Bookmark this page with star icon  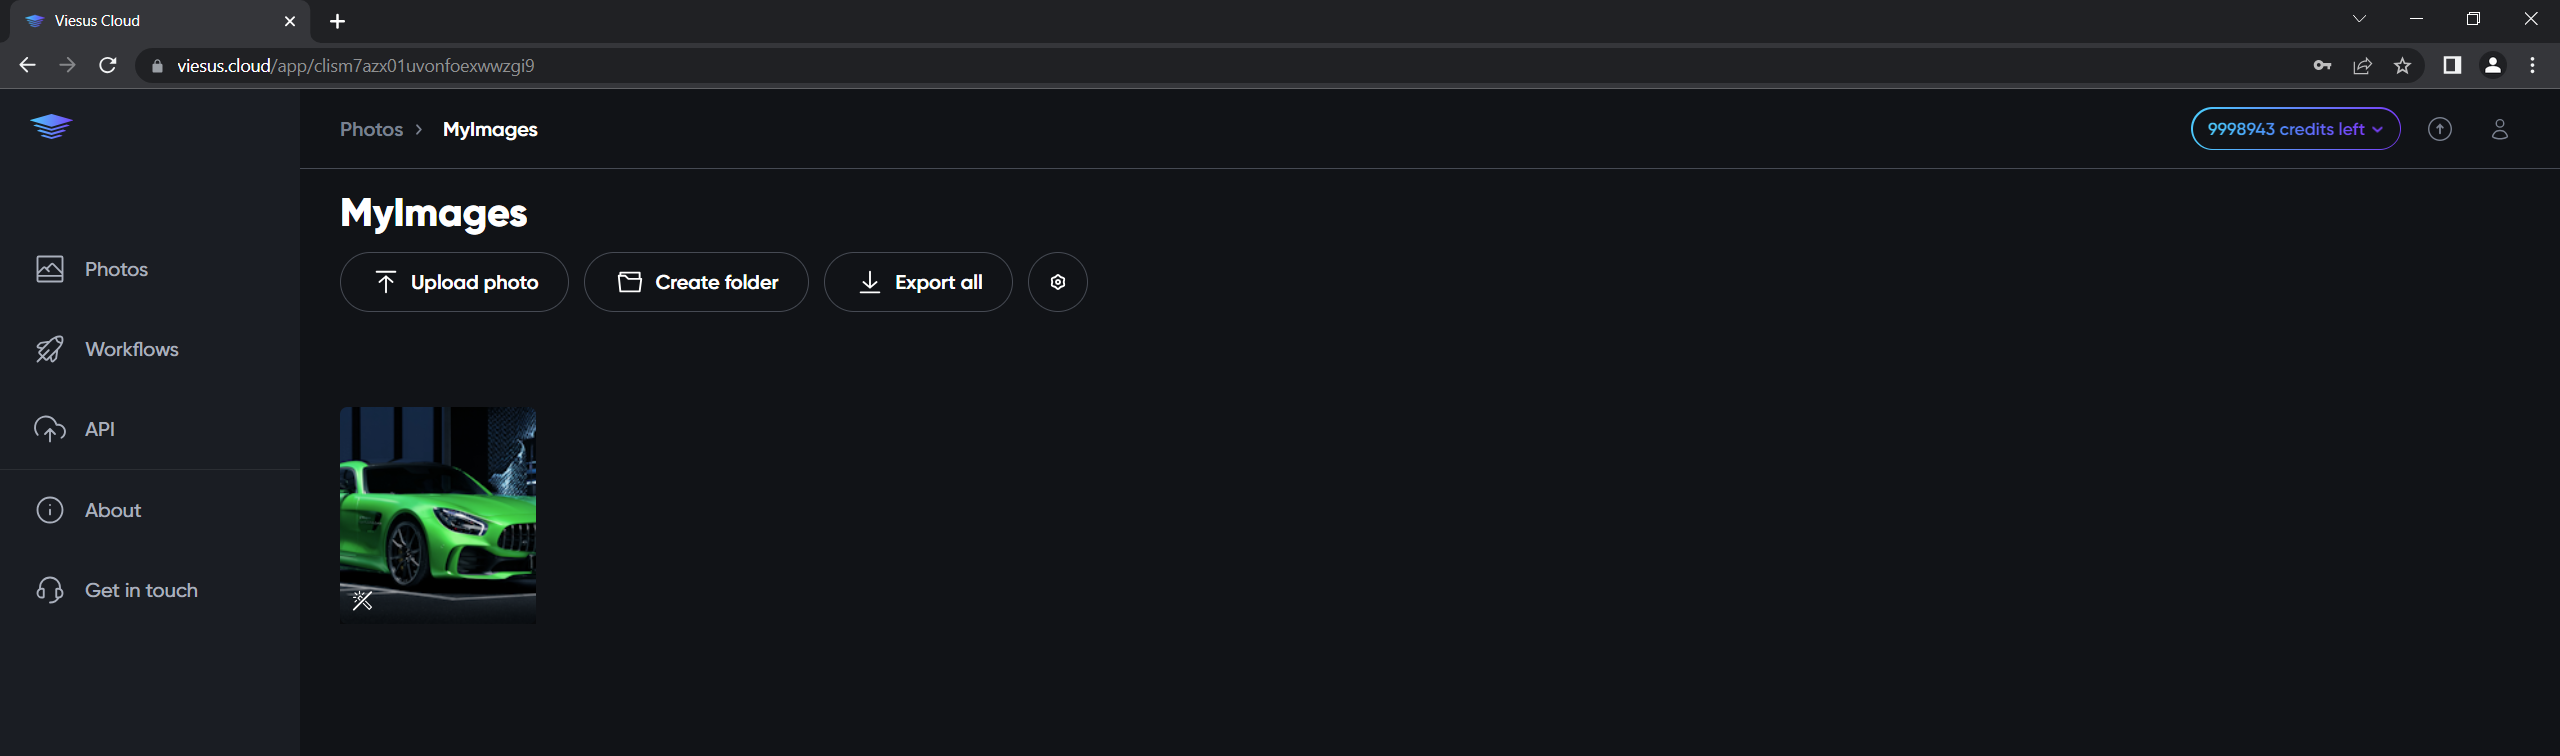coord(2402,66)
